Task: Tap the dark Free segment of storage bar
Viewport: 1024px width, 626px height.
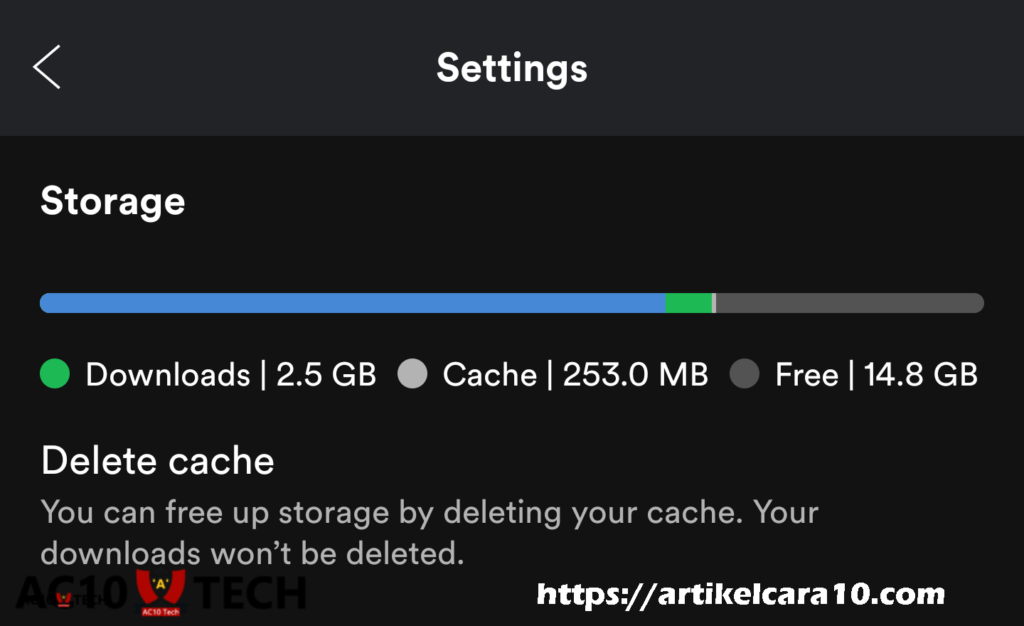Action: pos(850,302)
